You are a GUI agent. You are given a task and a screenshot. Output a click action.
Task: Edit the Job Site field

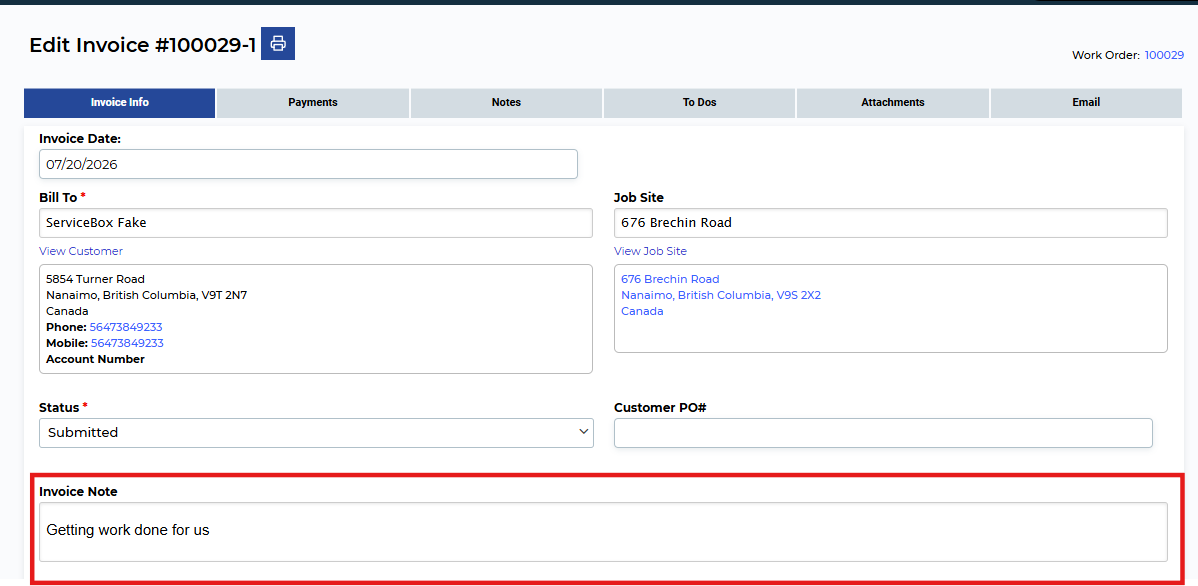891,223
